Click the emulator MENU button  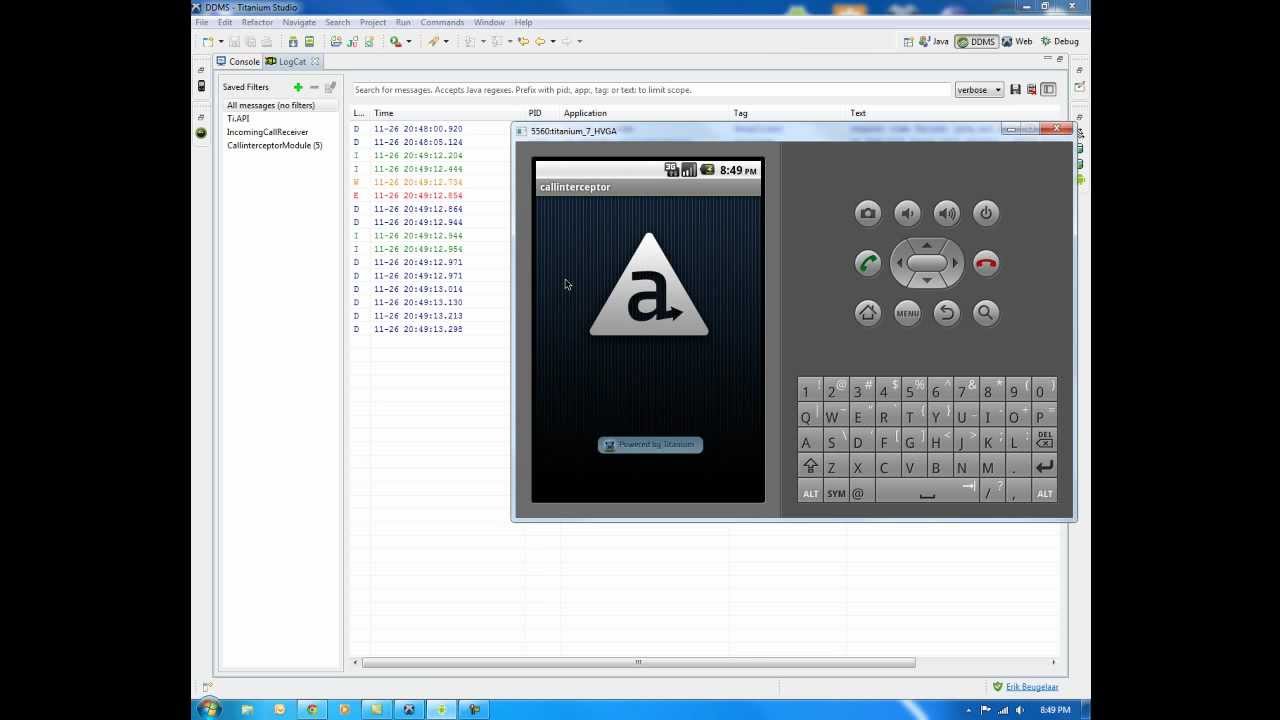coord(907,313)
